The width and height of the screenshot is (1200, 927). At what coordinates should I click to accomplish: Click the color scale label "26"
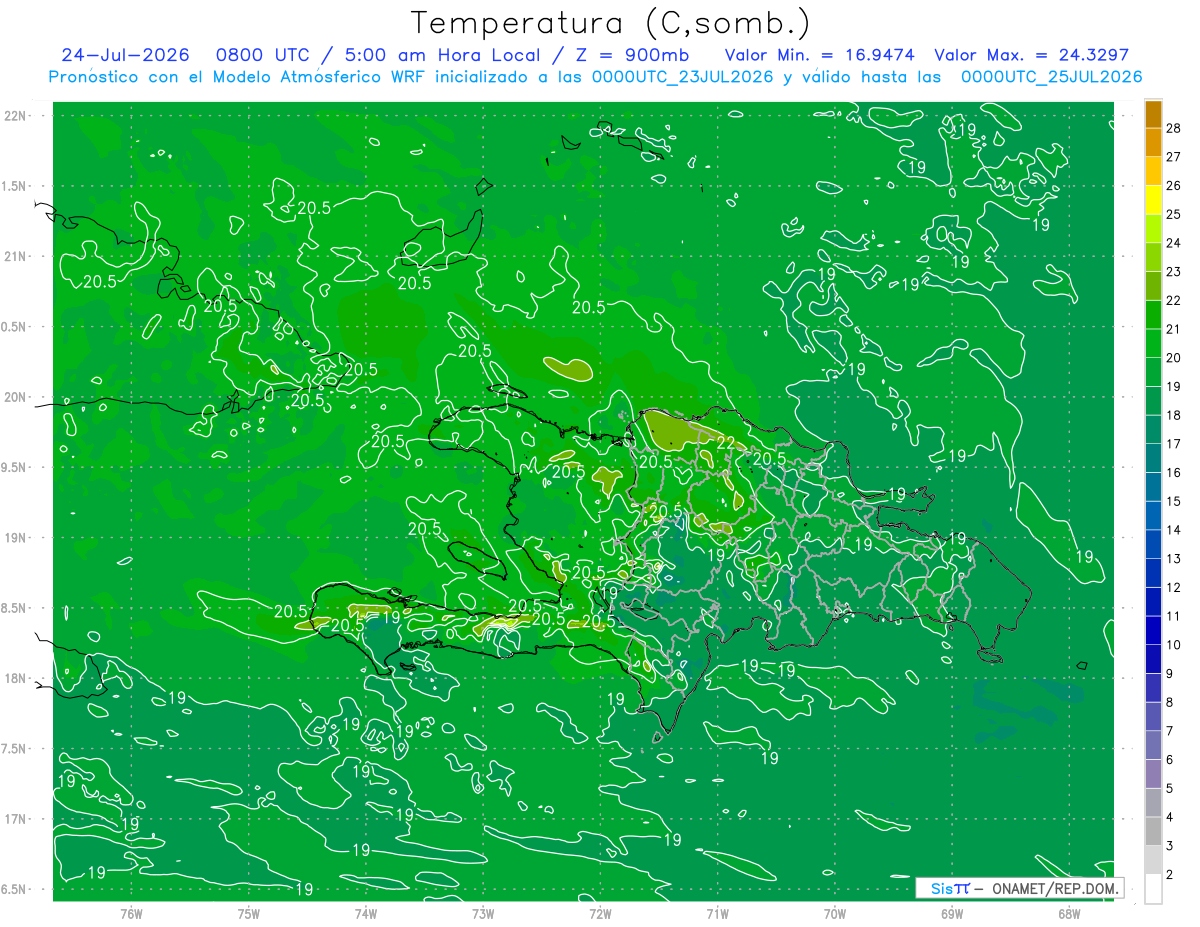(x=1173, y=185)
